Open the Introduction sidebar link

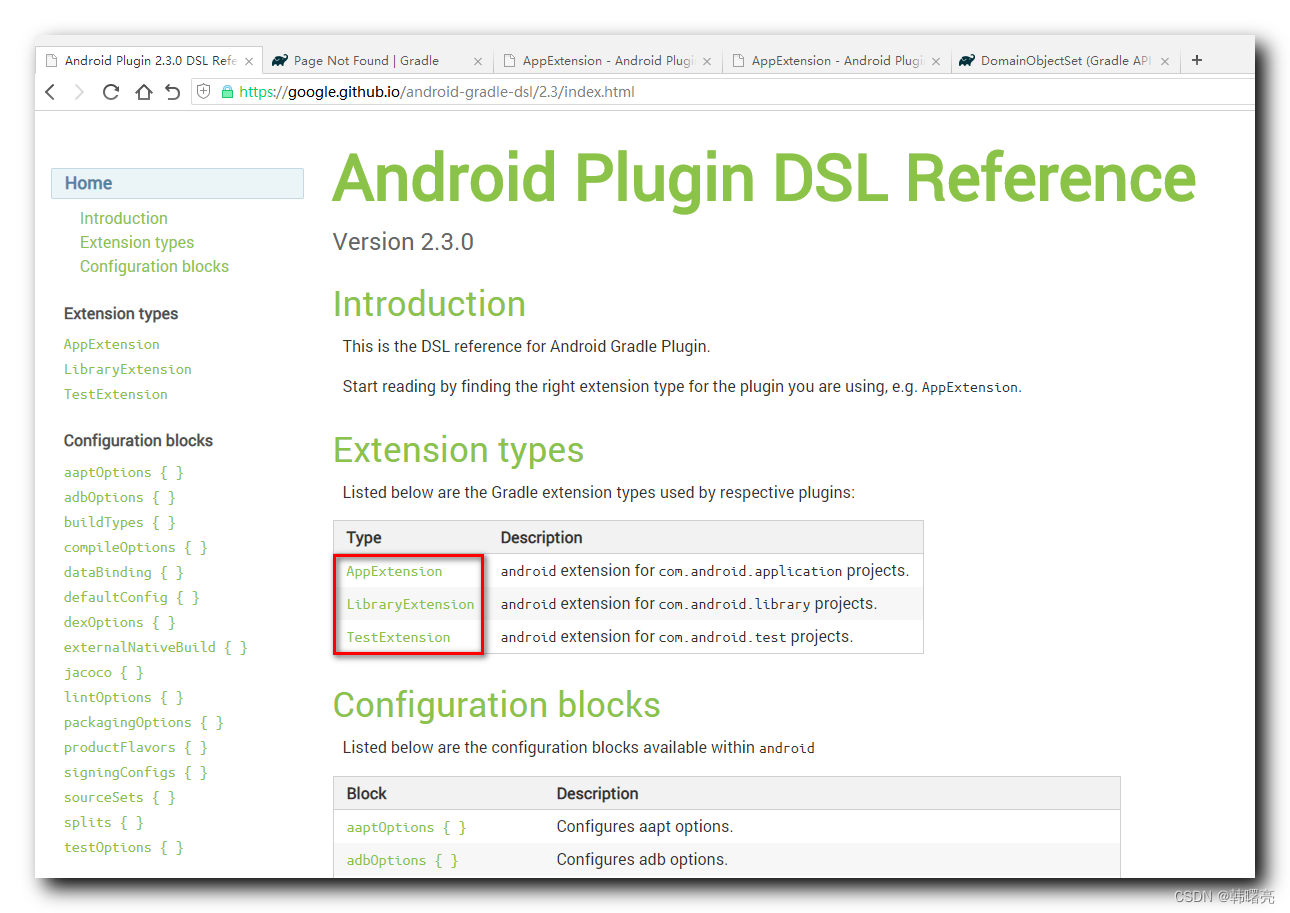click(x=124, y=218)
